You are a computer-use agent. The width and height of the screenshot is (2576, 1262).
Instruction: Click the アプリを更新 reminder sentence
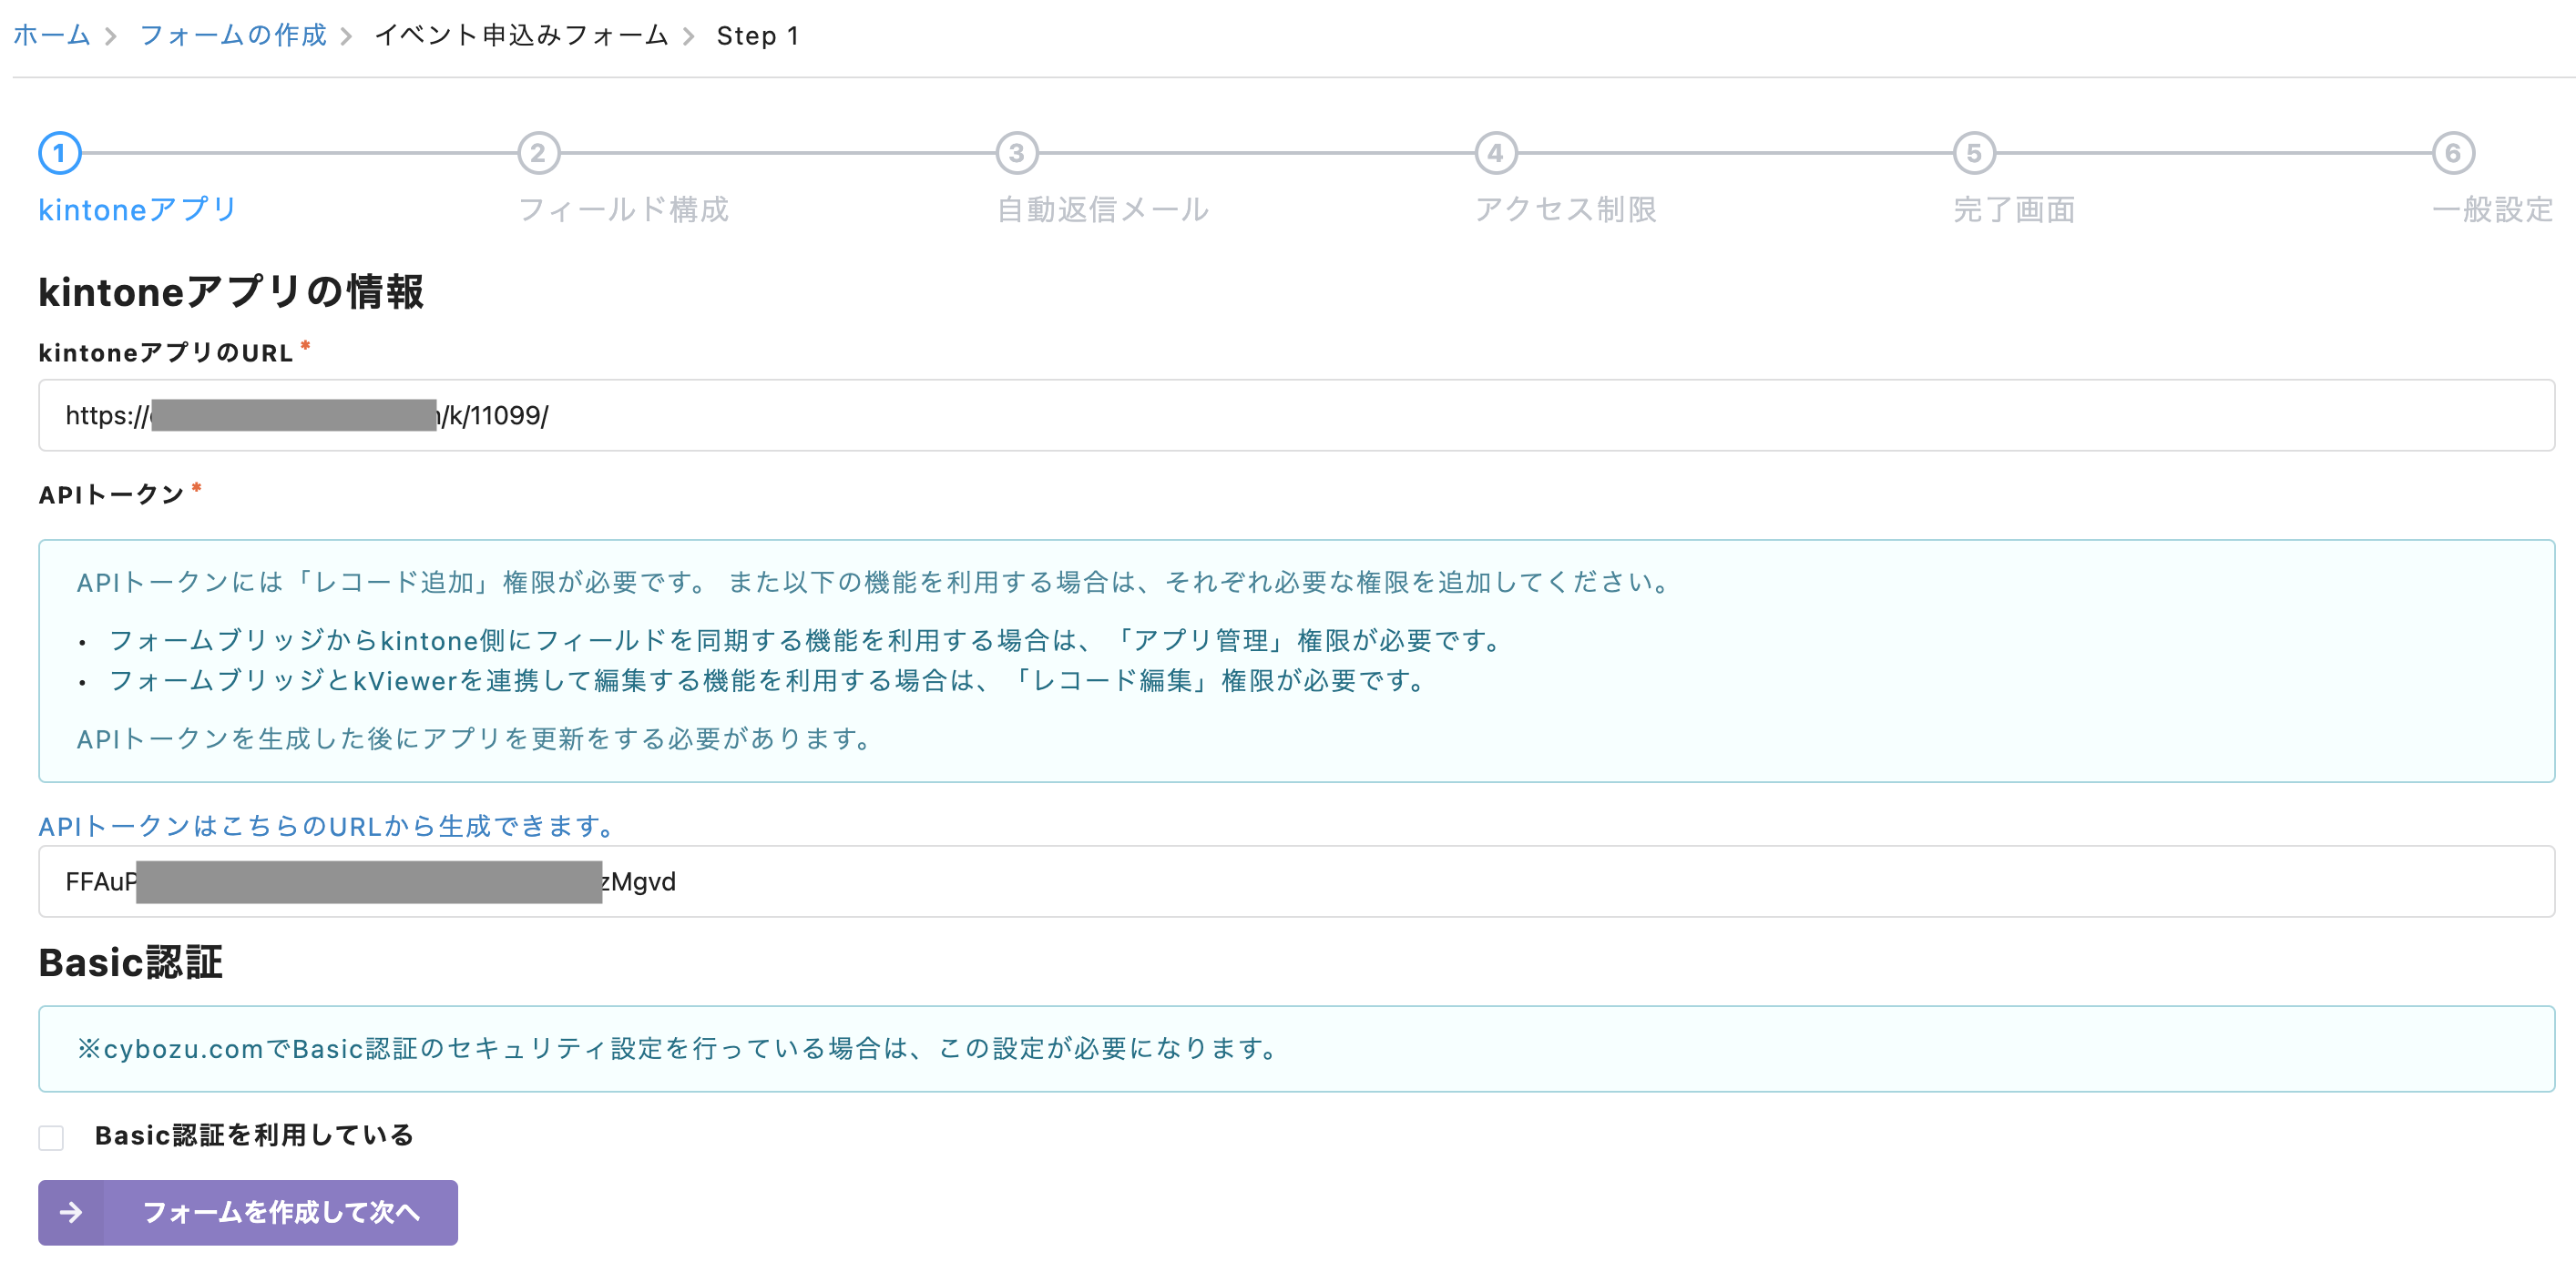[x=476, y=738]
